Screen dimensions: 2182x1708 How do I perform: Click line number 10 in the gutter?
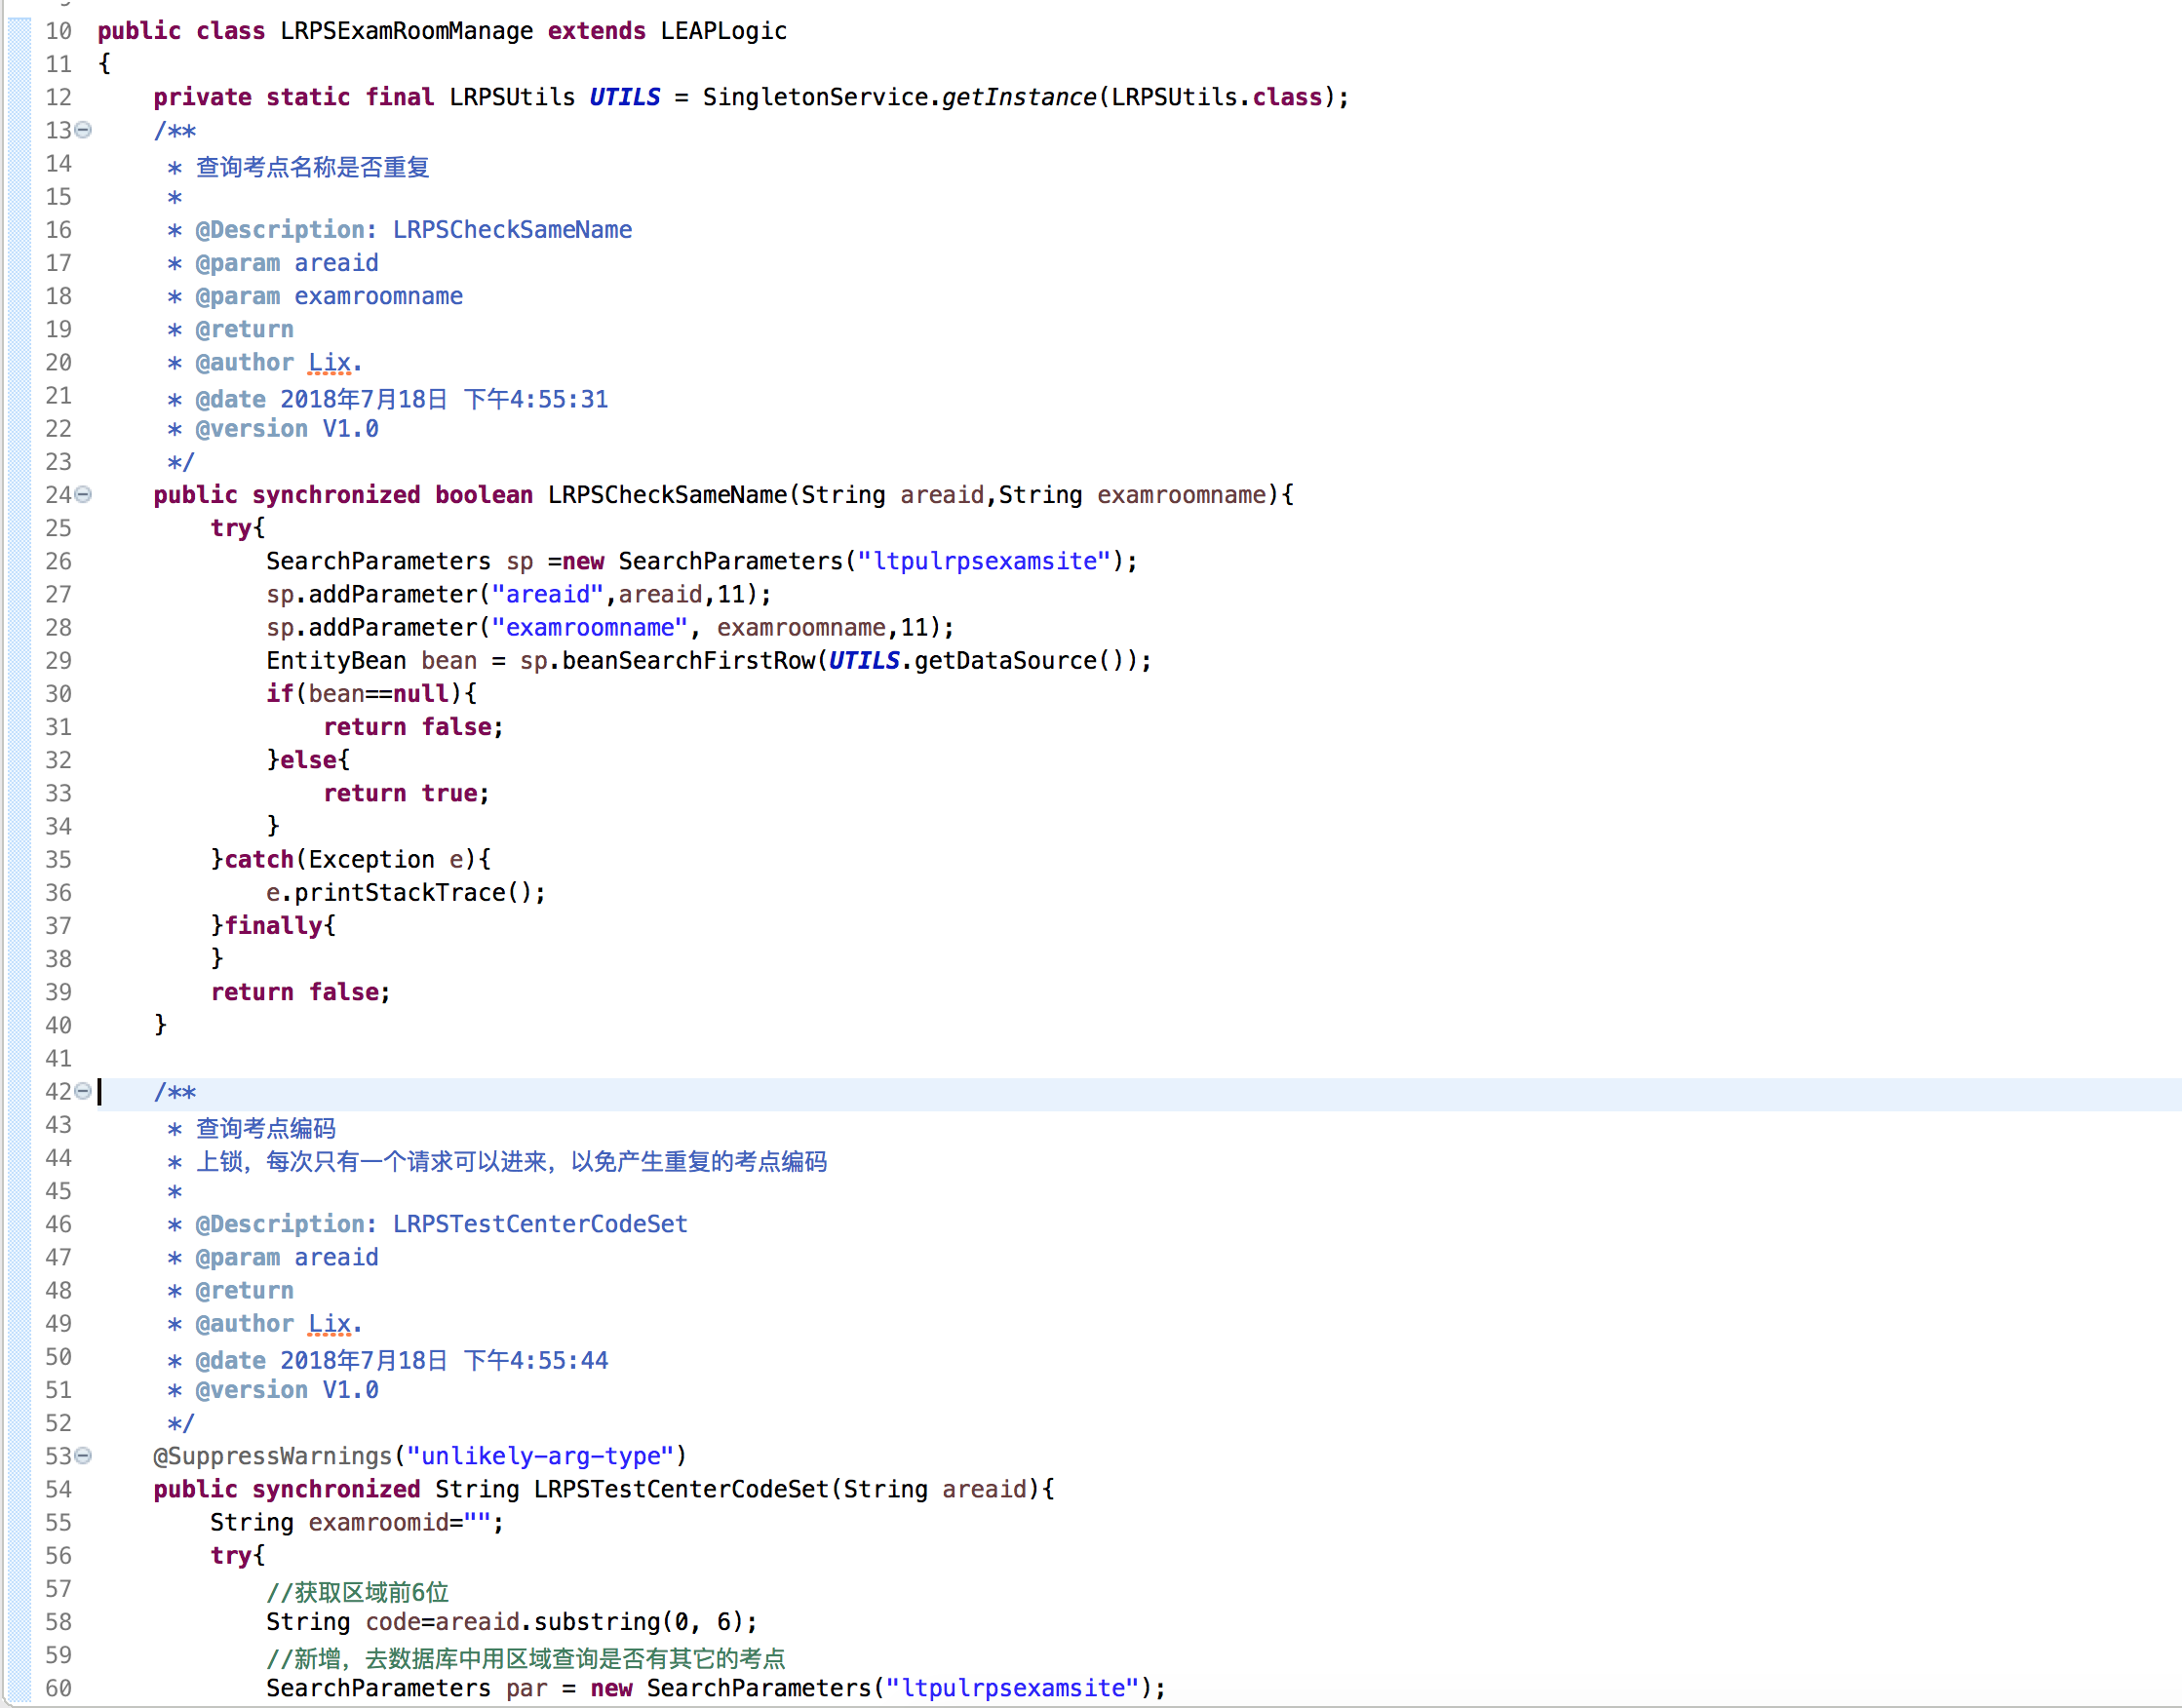click(59, 31)
